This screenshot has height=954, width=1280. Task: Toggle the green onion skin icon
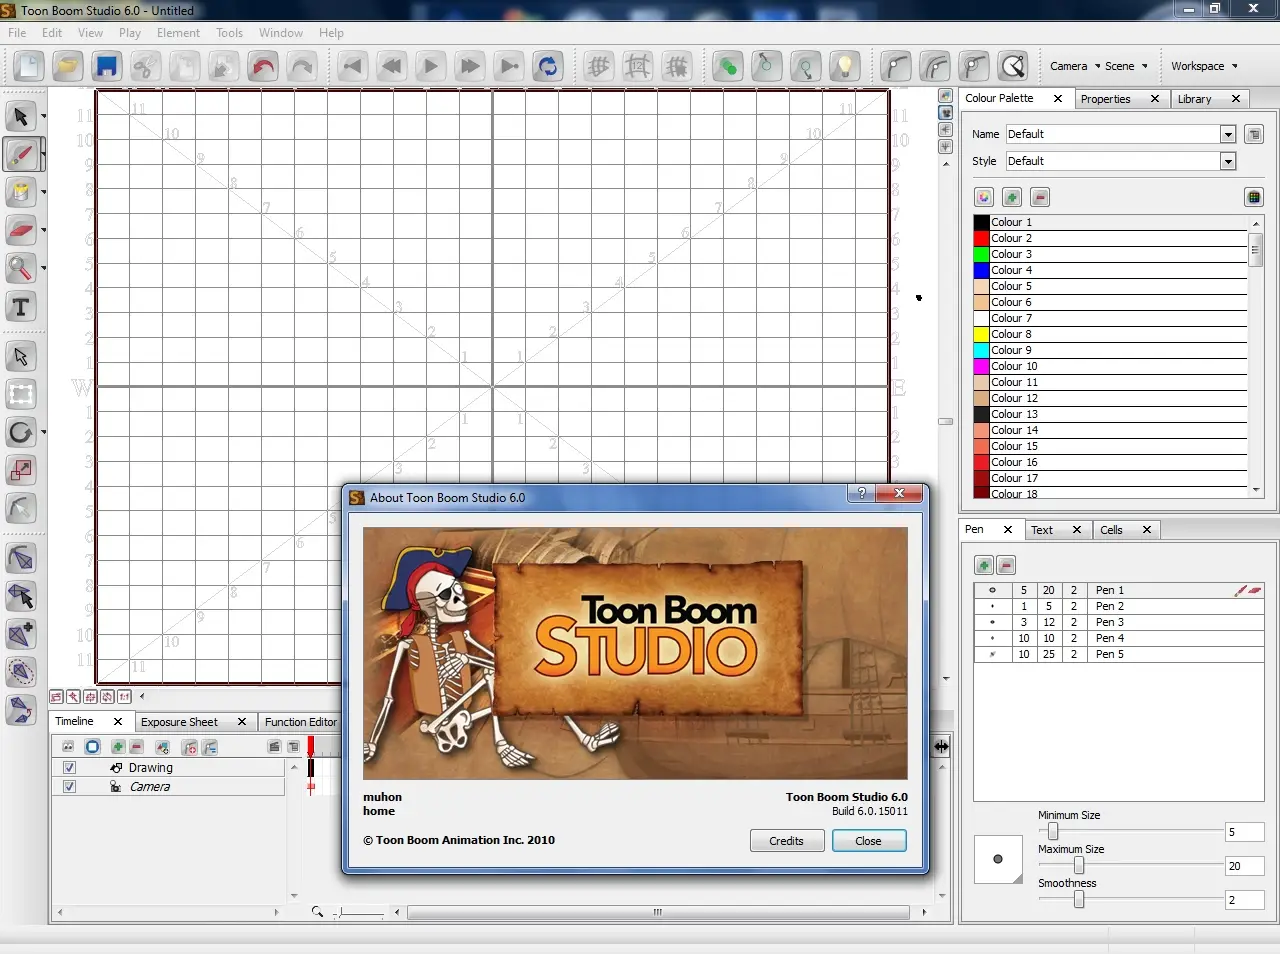click(x=727, y=67)
